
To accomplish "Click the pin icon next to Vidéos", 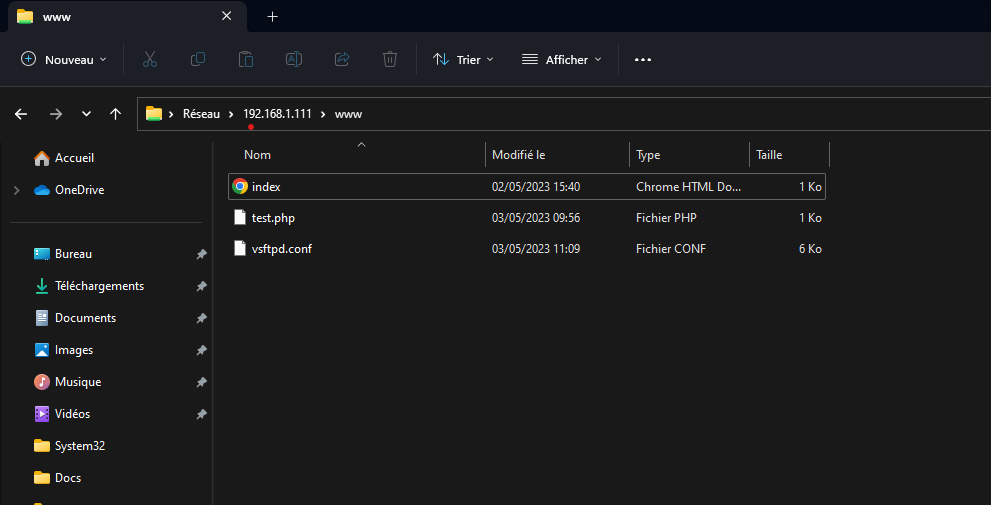I will coord(201,414).
